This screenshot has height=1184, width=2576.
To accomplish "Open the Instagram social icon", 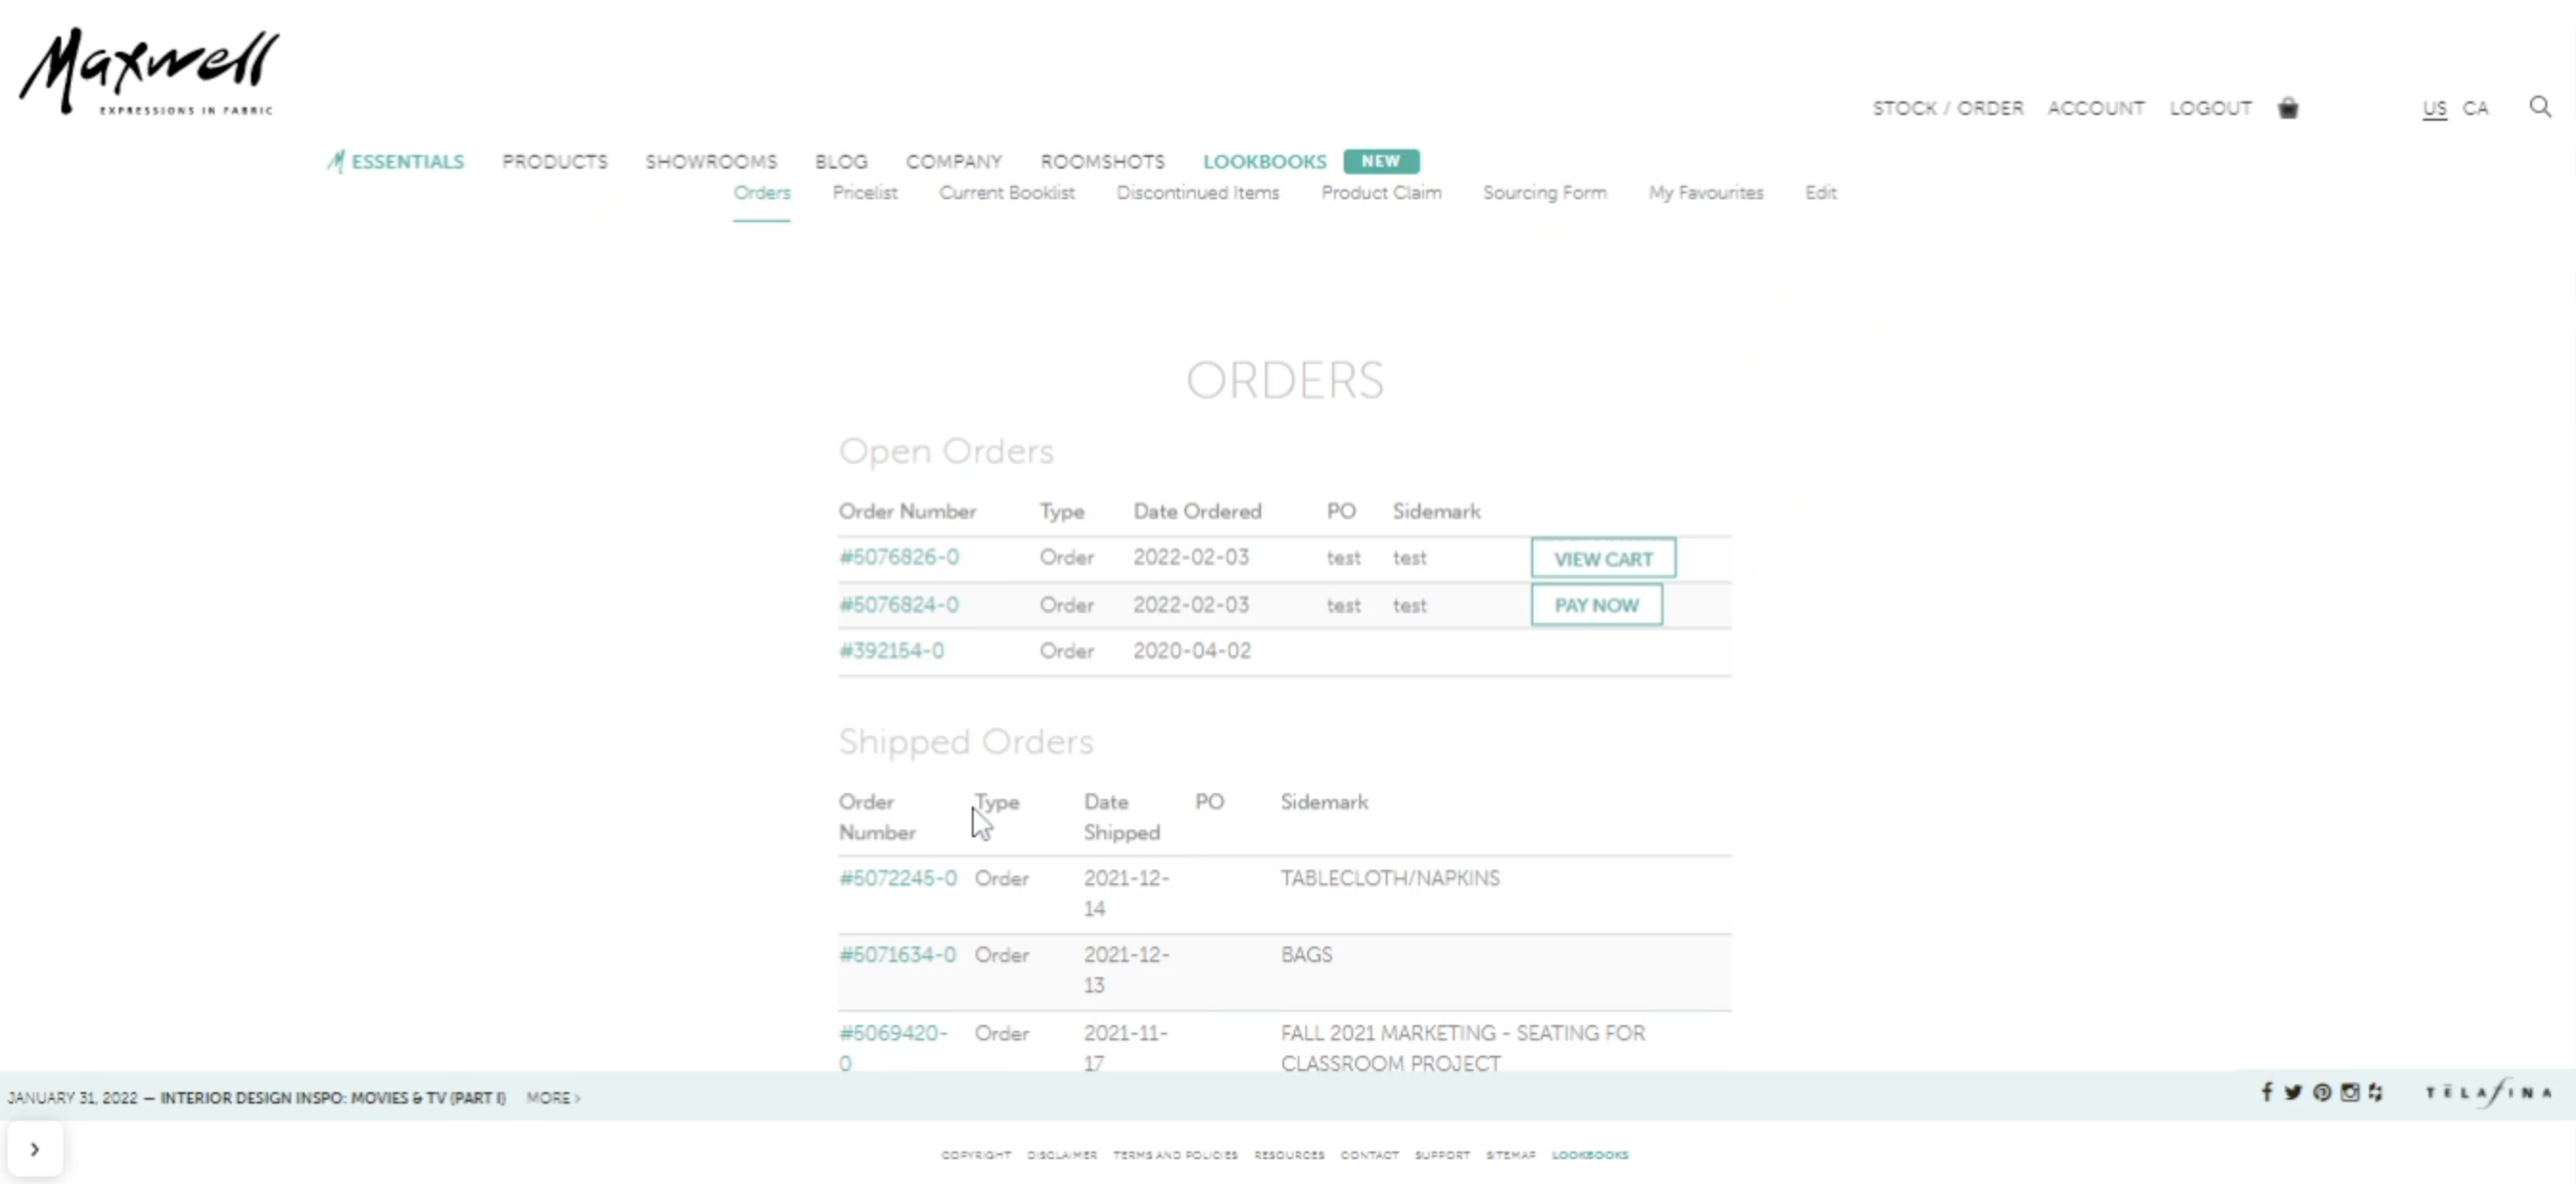I will coord(2350,1092).
